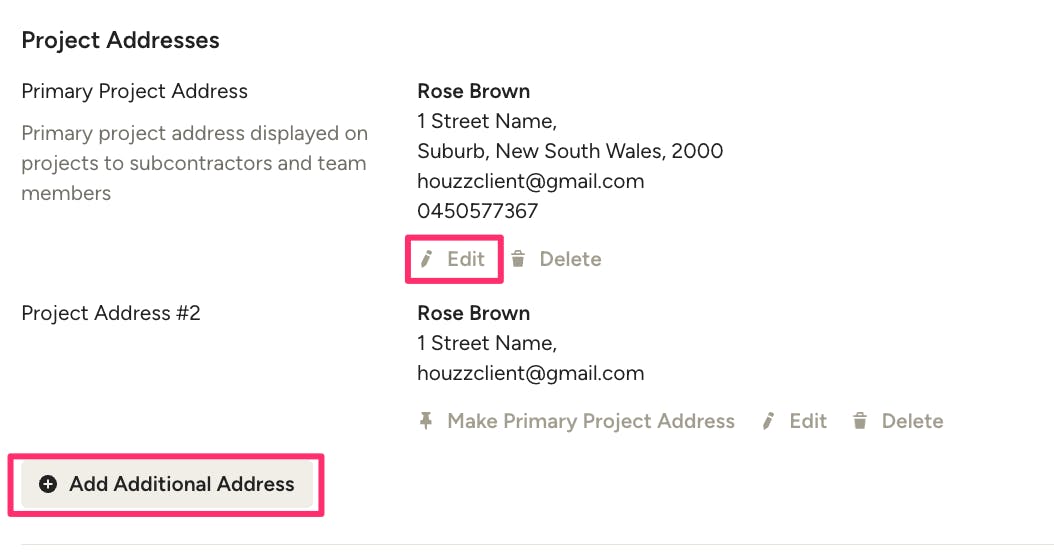Click the pencil icon for Project Address #2

[x=768, y=421]
